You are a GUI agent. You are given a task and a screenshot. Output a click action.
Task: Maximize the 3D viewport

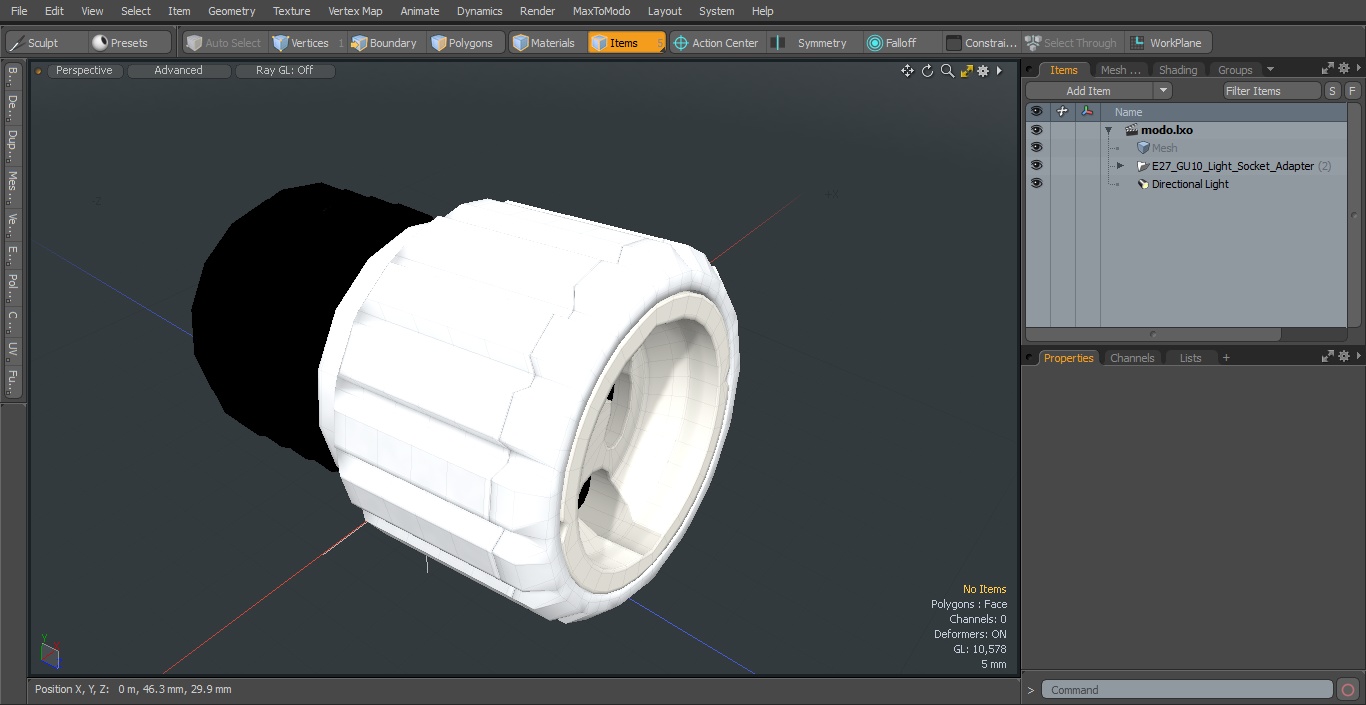pos(966,71)
